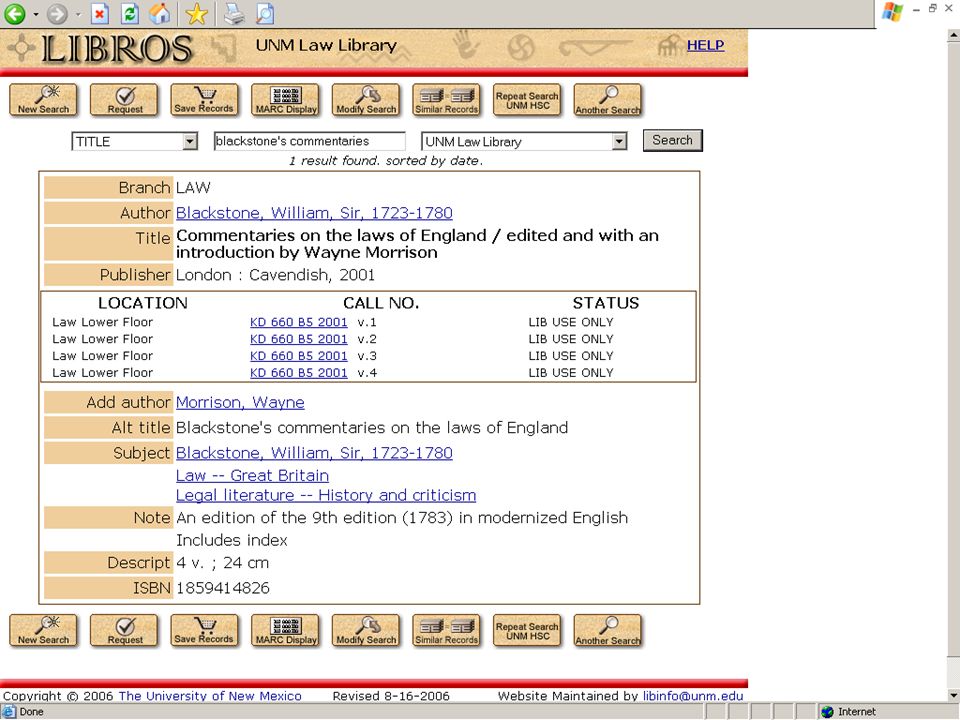Click the Publisher text London : Cavendish, 2001
This screenshot has height=720, width=960.
pyautogui.click(x=276, y=276)
